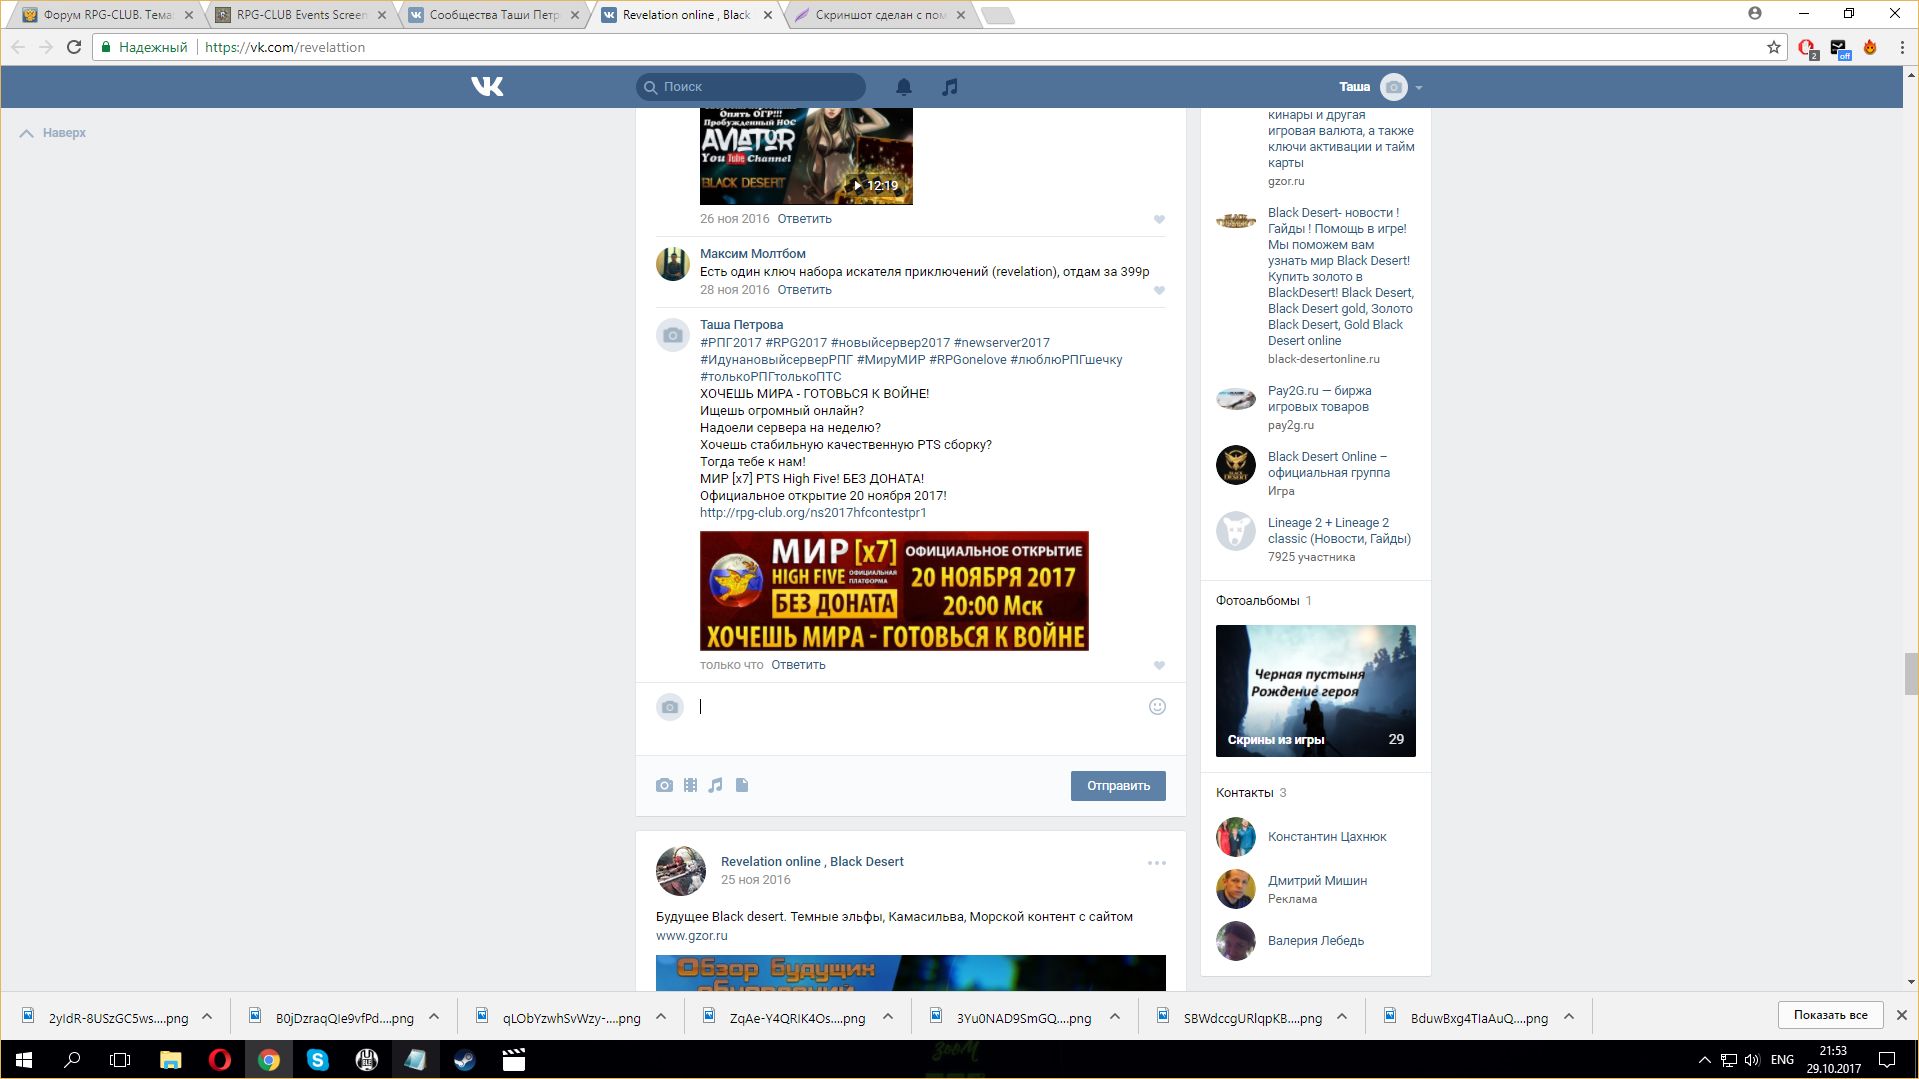Viewport: 1919px width, 1079px height.
Task: Go to top via Наверх
Action: point(53,133)
